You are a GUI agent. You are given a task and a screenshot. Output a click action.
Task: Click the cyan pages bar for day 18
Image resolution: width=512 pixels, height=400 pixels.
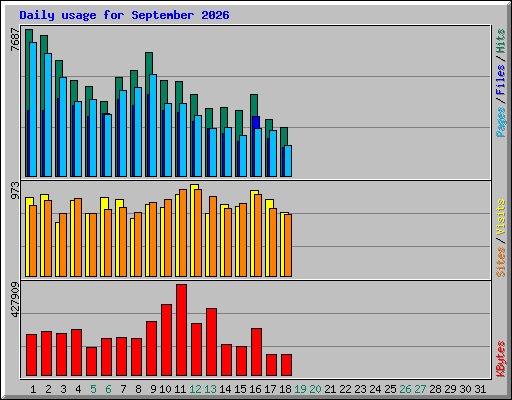click(x=288, y=161)
